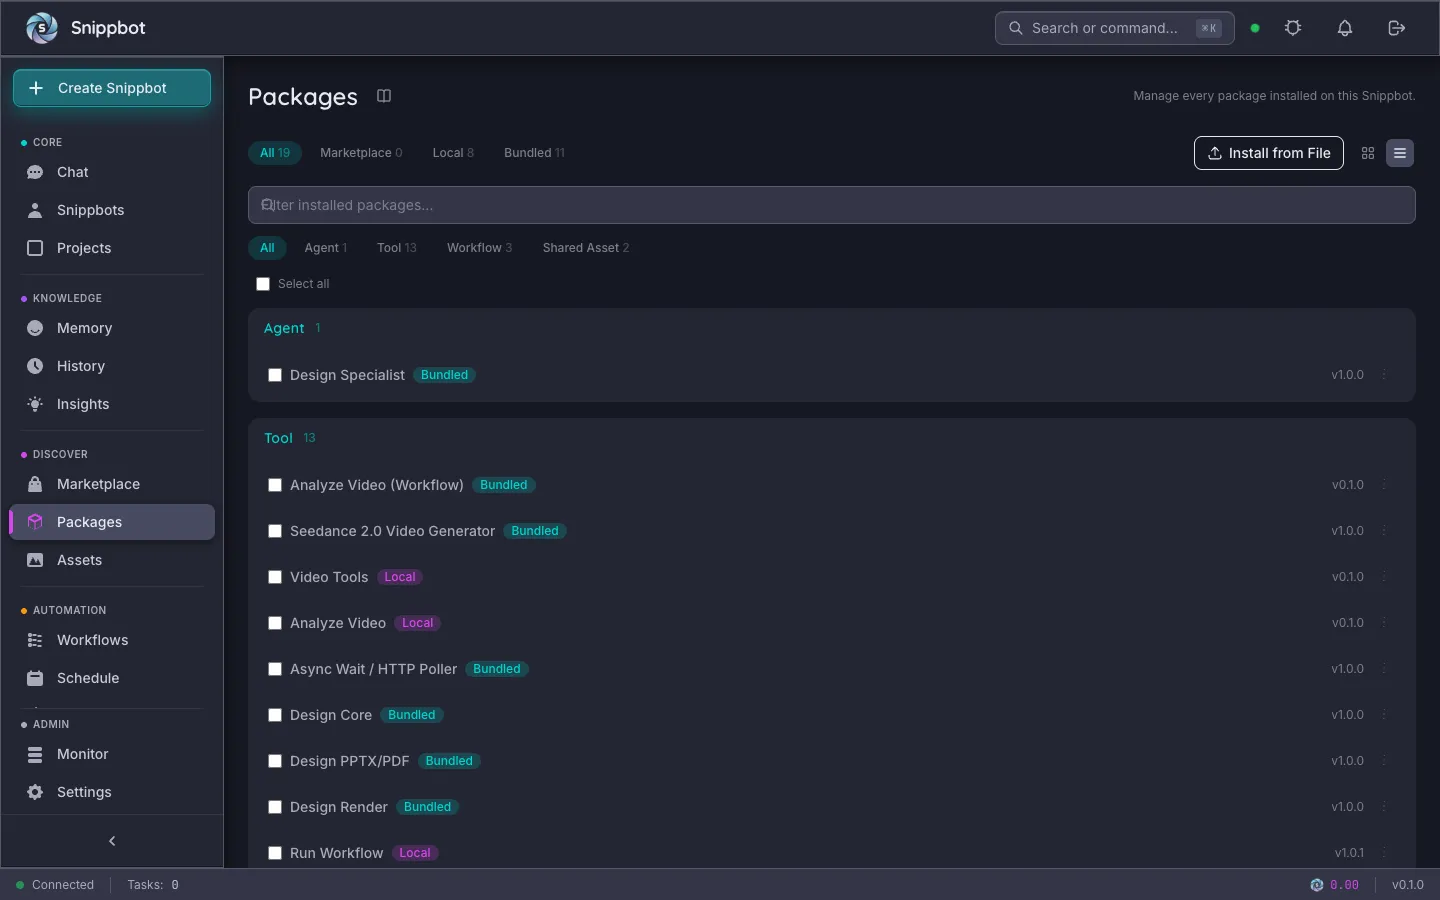Open the Run Workflow package
This screenshot has width=1440, height=900.
point(336,853)
